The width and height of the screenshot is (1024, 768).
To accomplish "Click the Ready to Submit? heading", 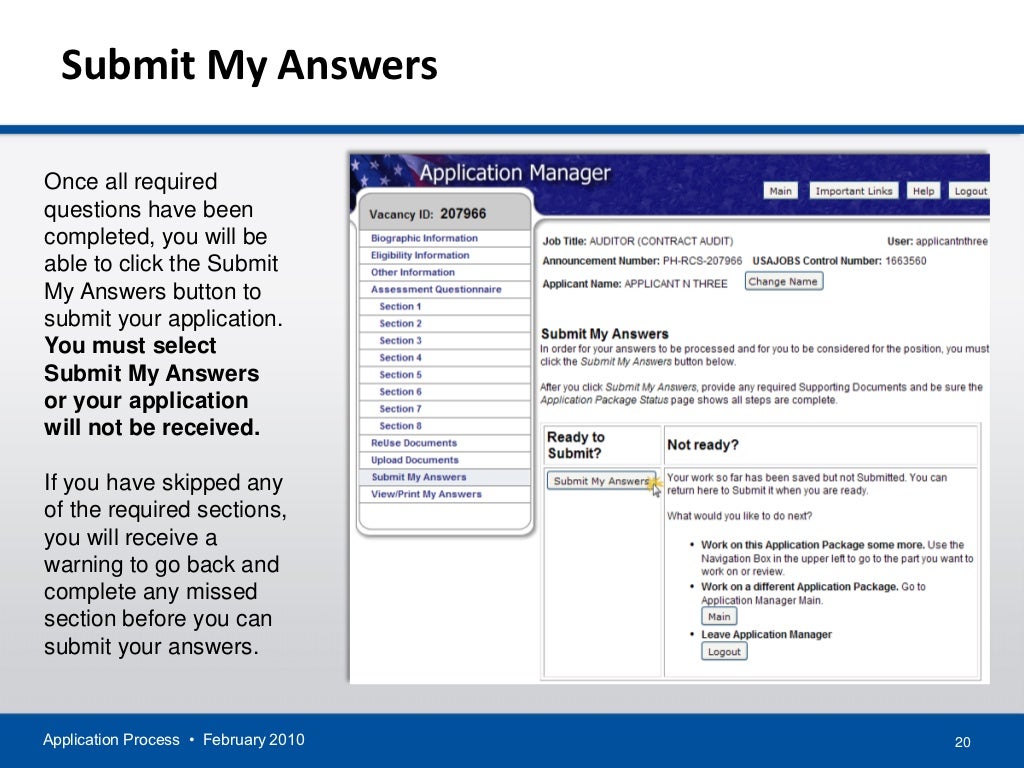I will coord(576,445).
